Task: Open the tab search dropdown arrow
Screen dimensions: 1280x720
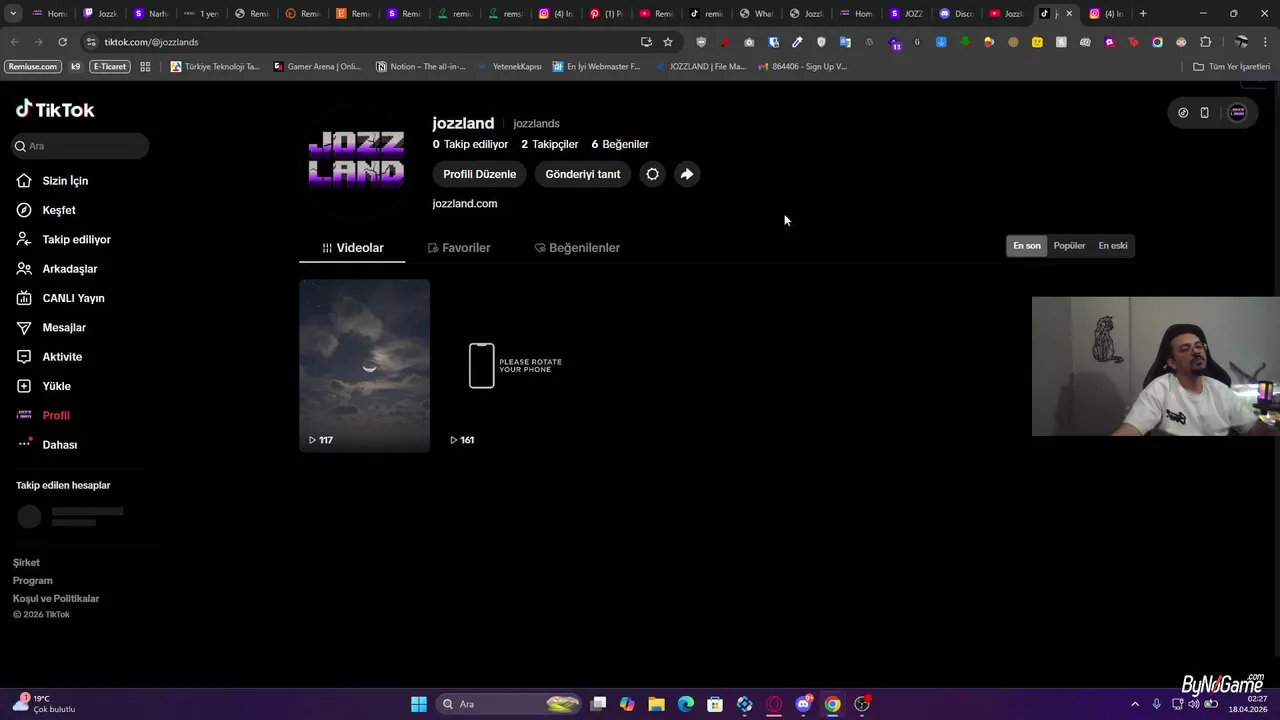Action: pyautogui.click(x=13, y=14)
